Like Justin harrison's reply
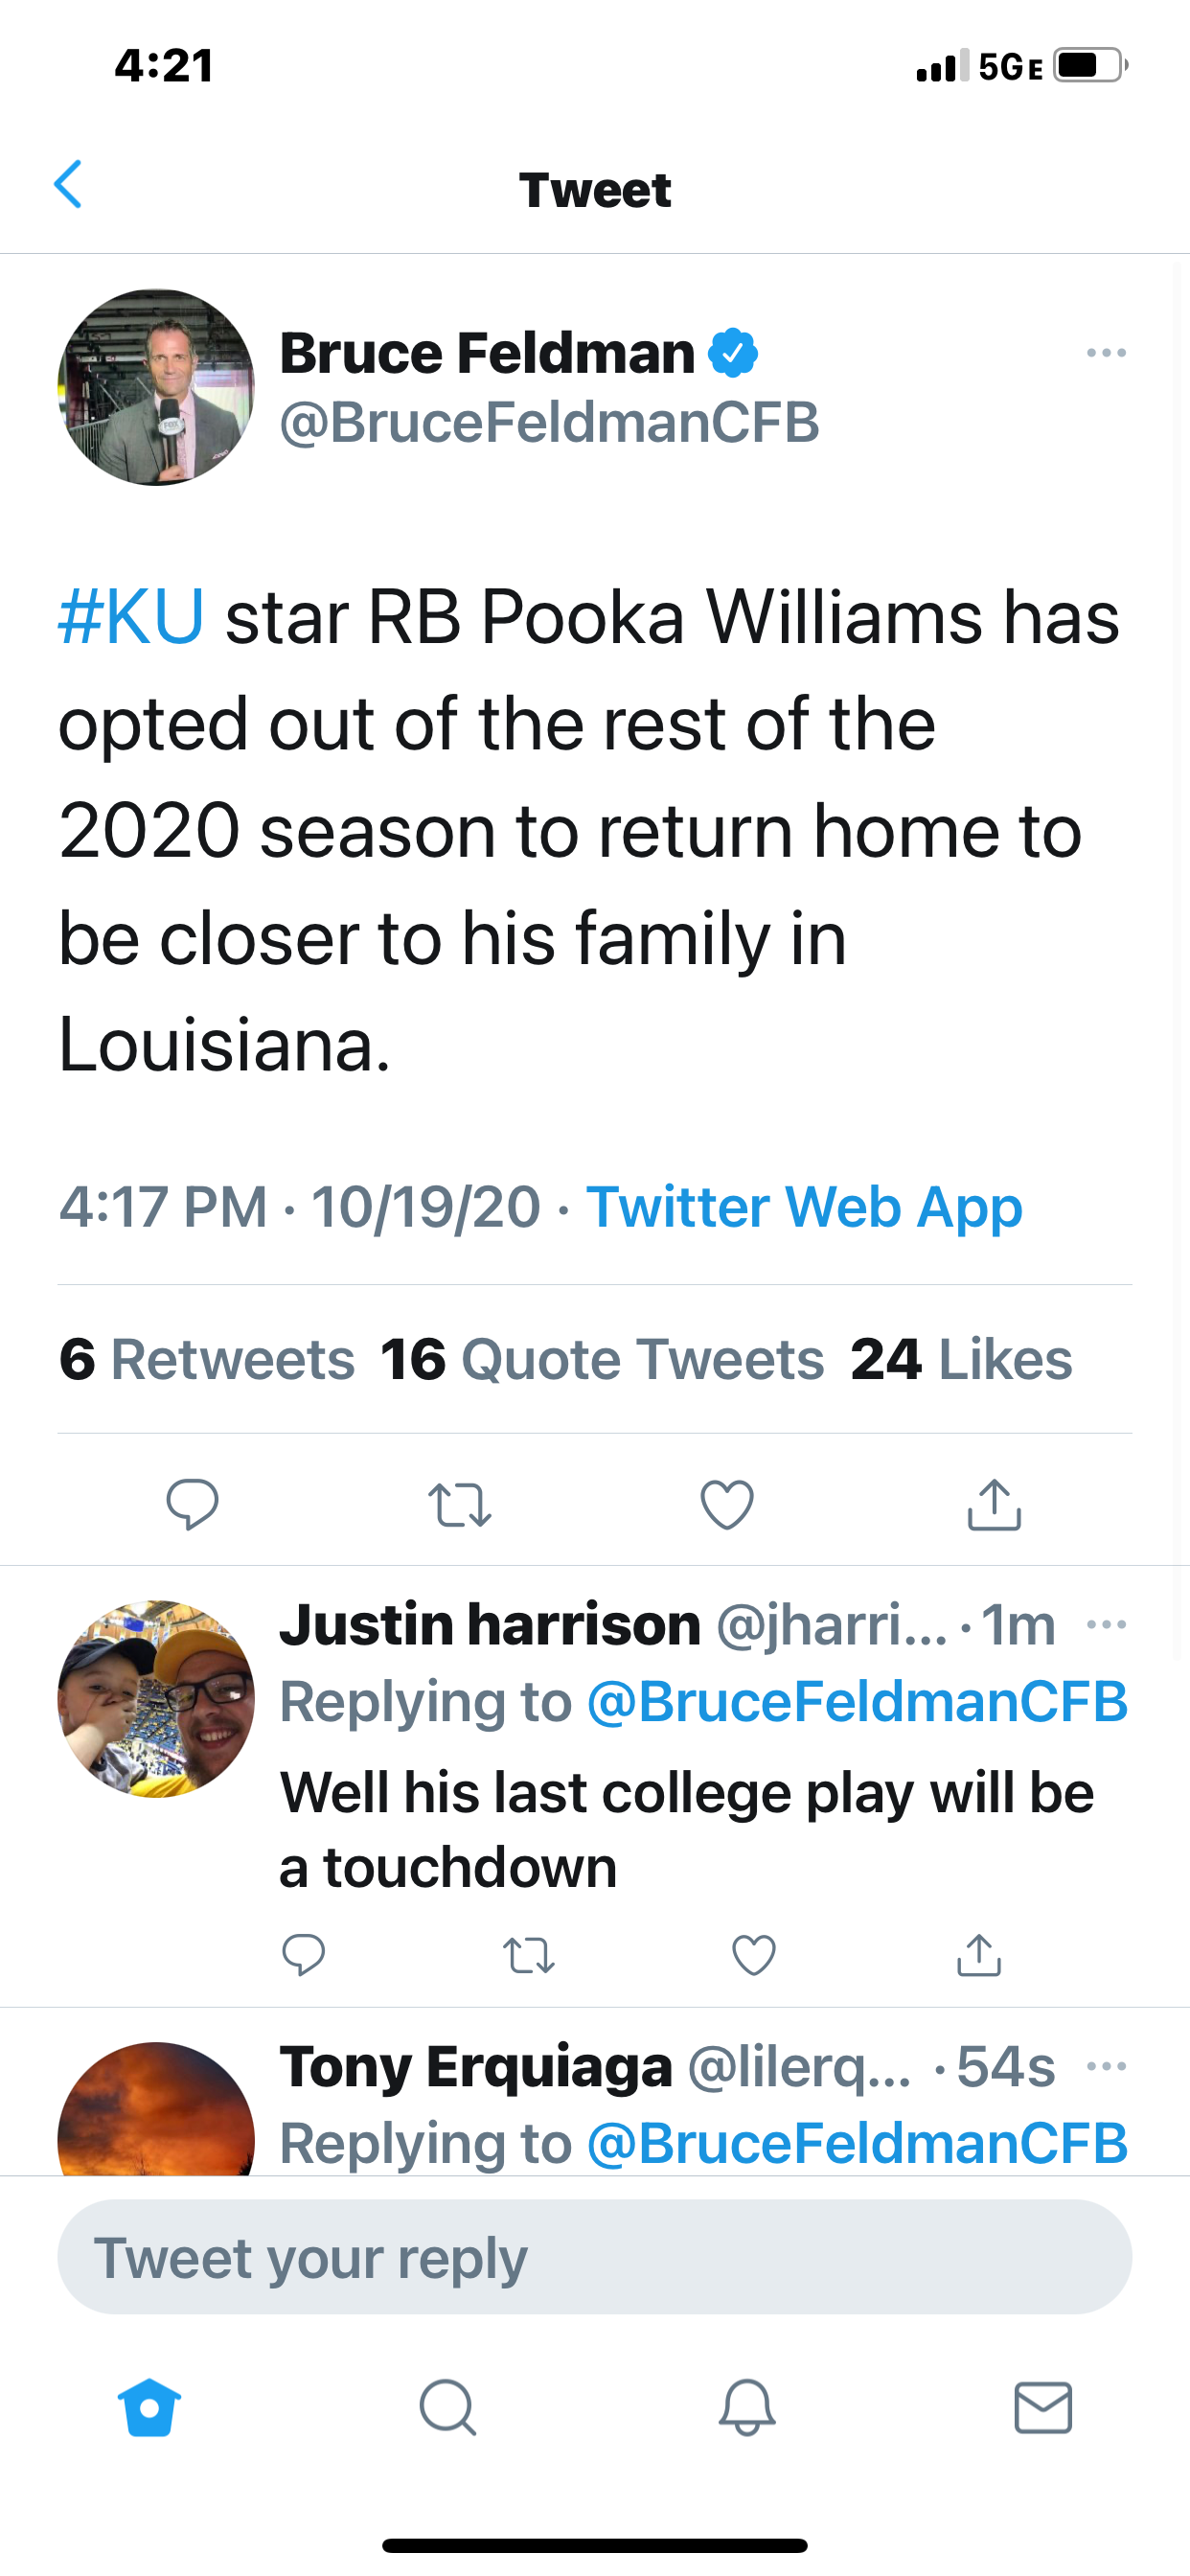Viewport: 1190px width, 2576px height. point(753,1955)
